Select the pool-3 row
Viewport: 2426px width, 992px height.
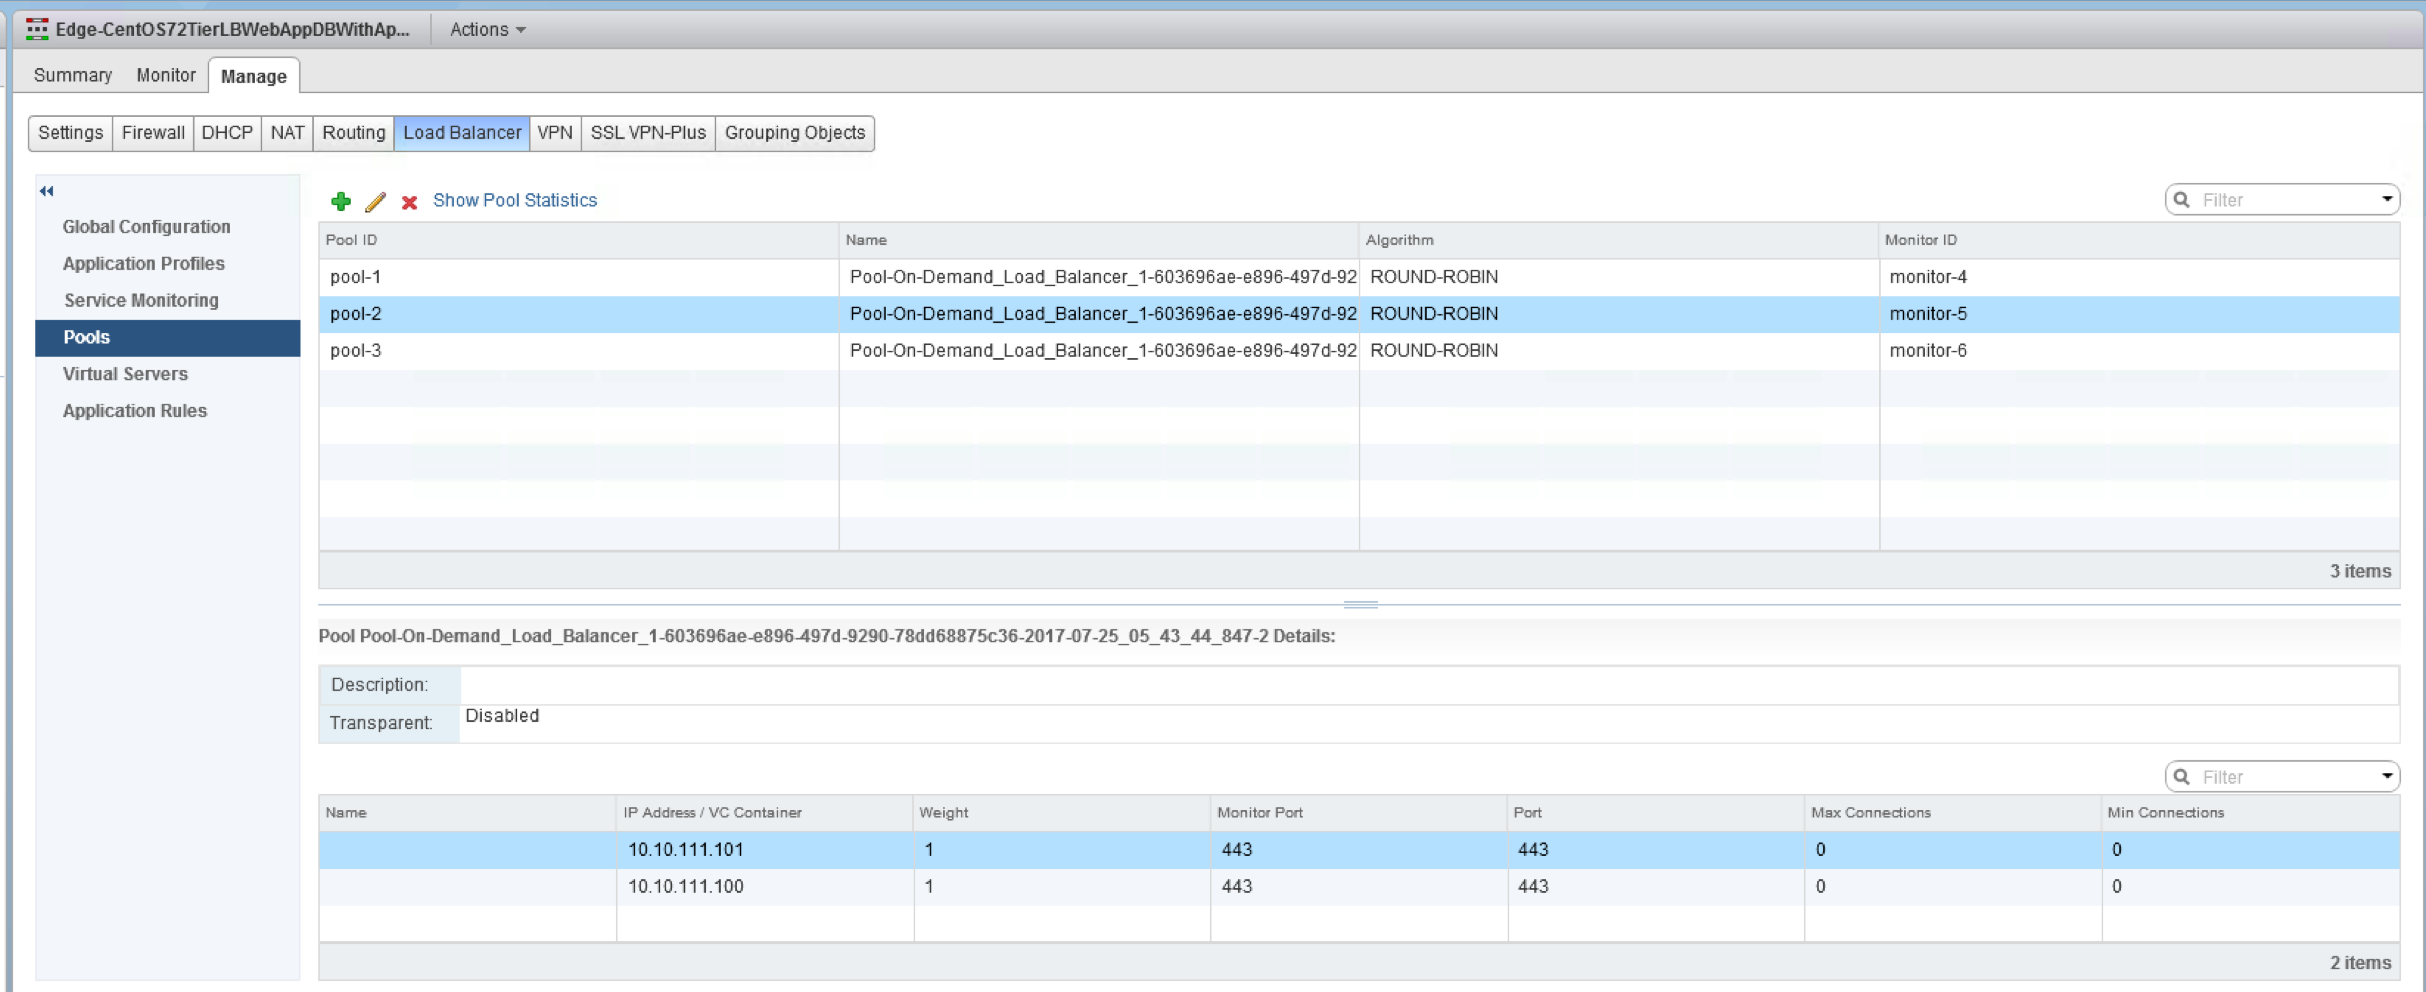point(1359,351)
